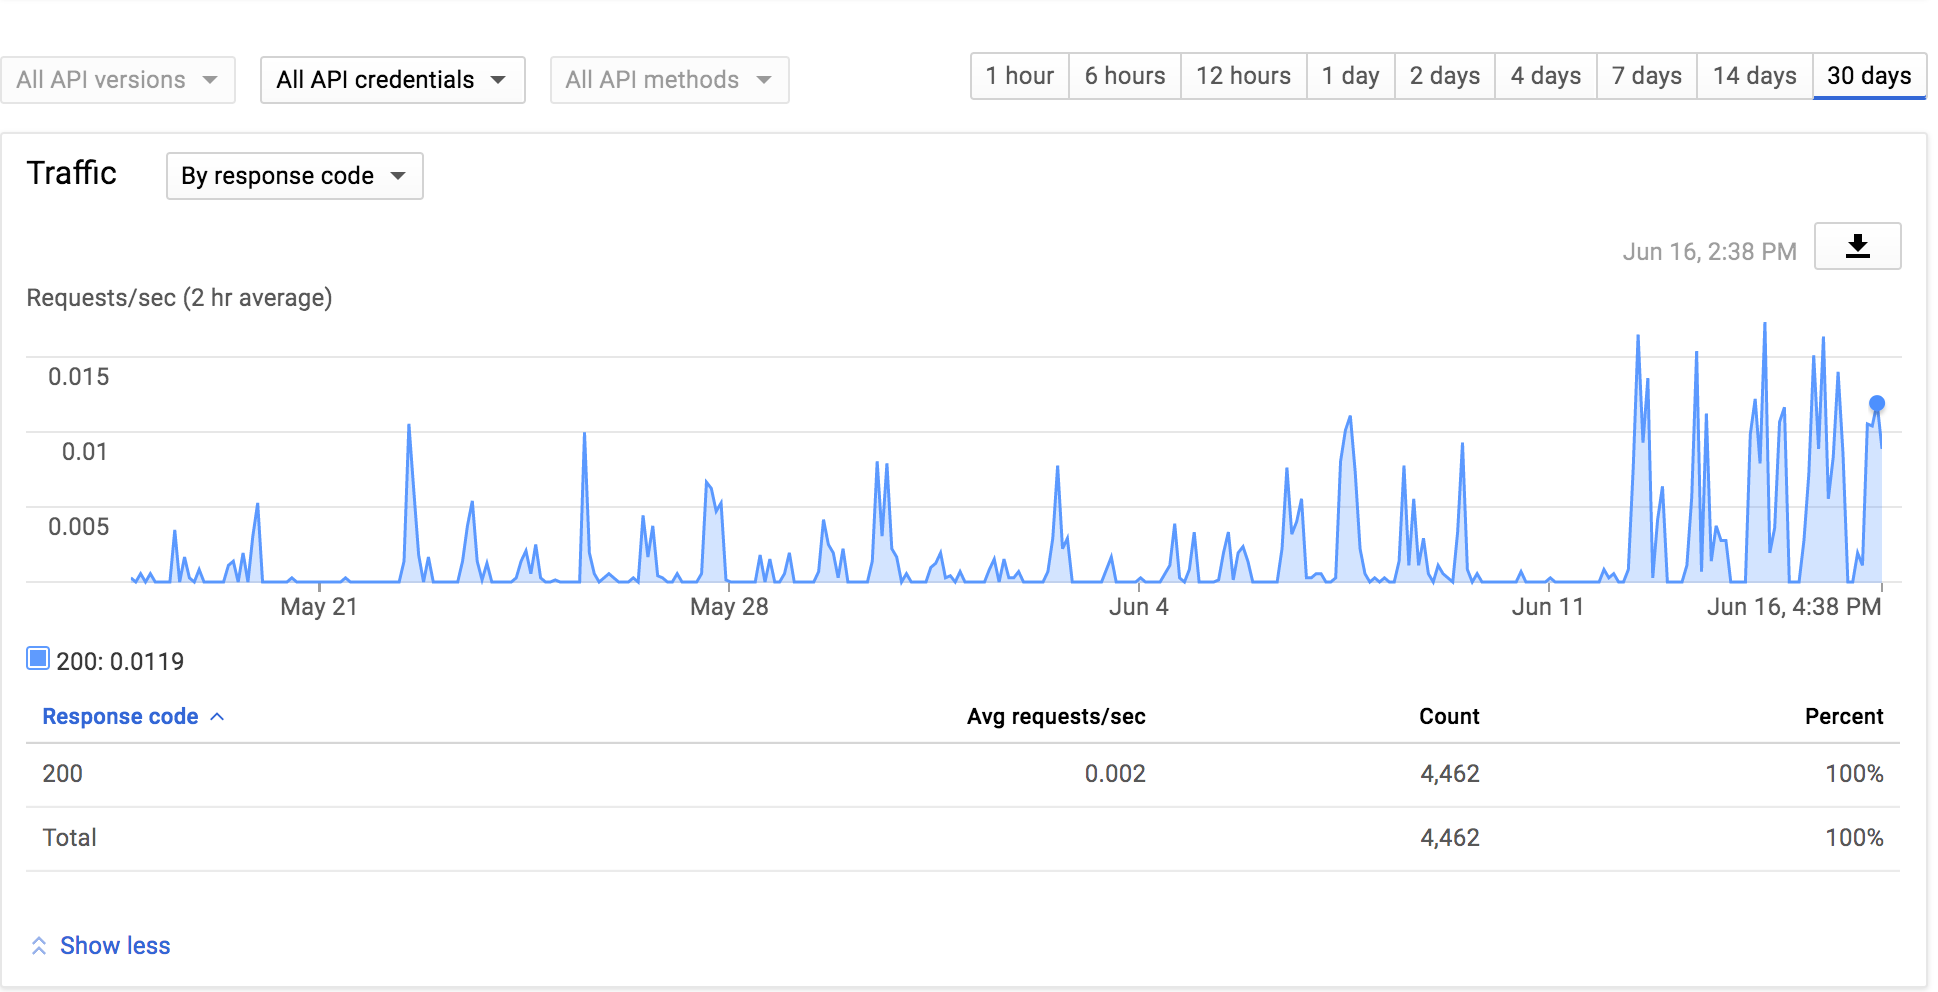Screen dimensions: 1938x992
Task: Sort table by Response code
Action: tap(120, 716)
